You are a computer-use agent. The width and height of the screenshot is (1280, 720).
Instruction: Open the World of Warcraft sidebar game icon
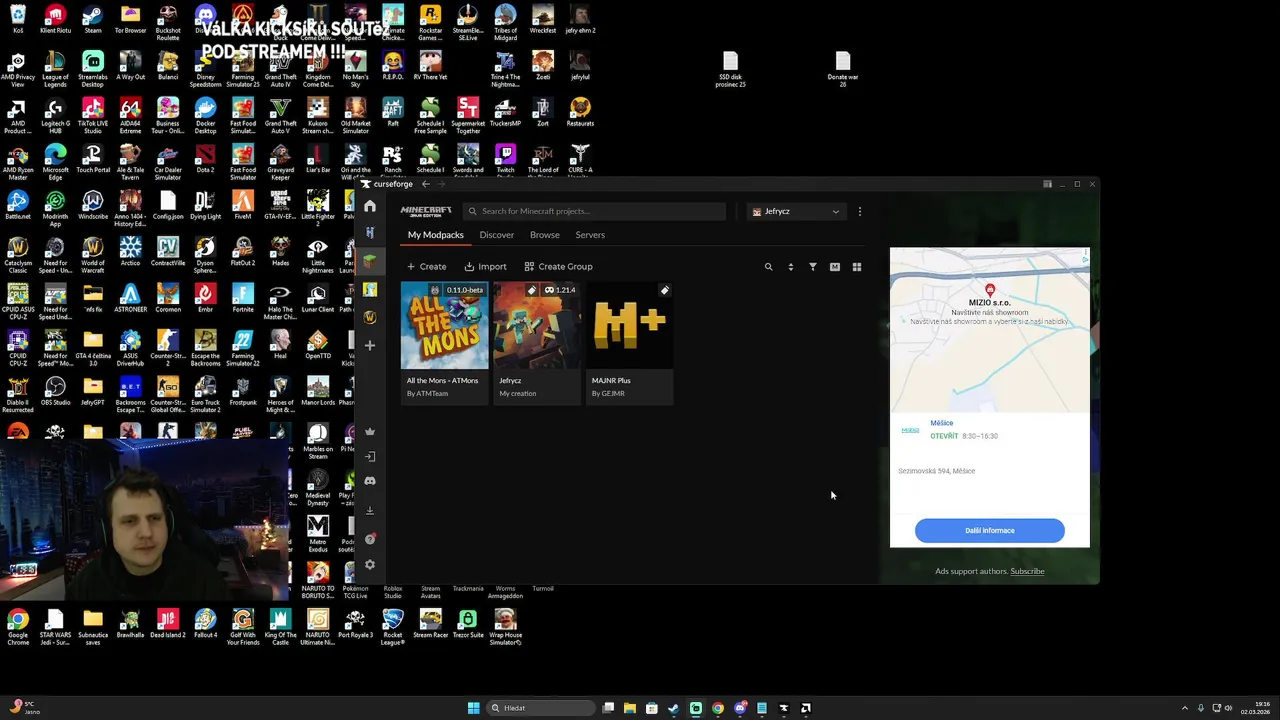click(x=370, y=317)
